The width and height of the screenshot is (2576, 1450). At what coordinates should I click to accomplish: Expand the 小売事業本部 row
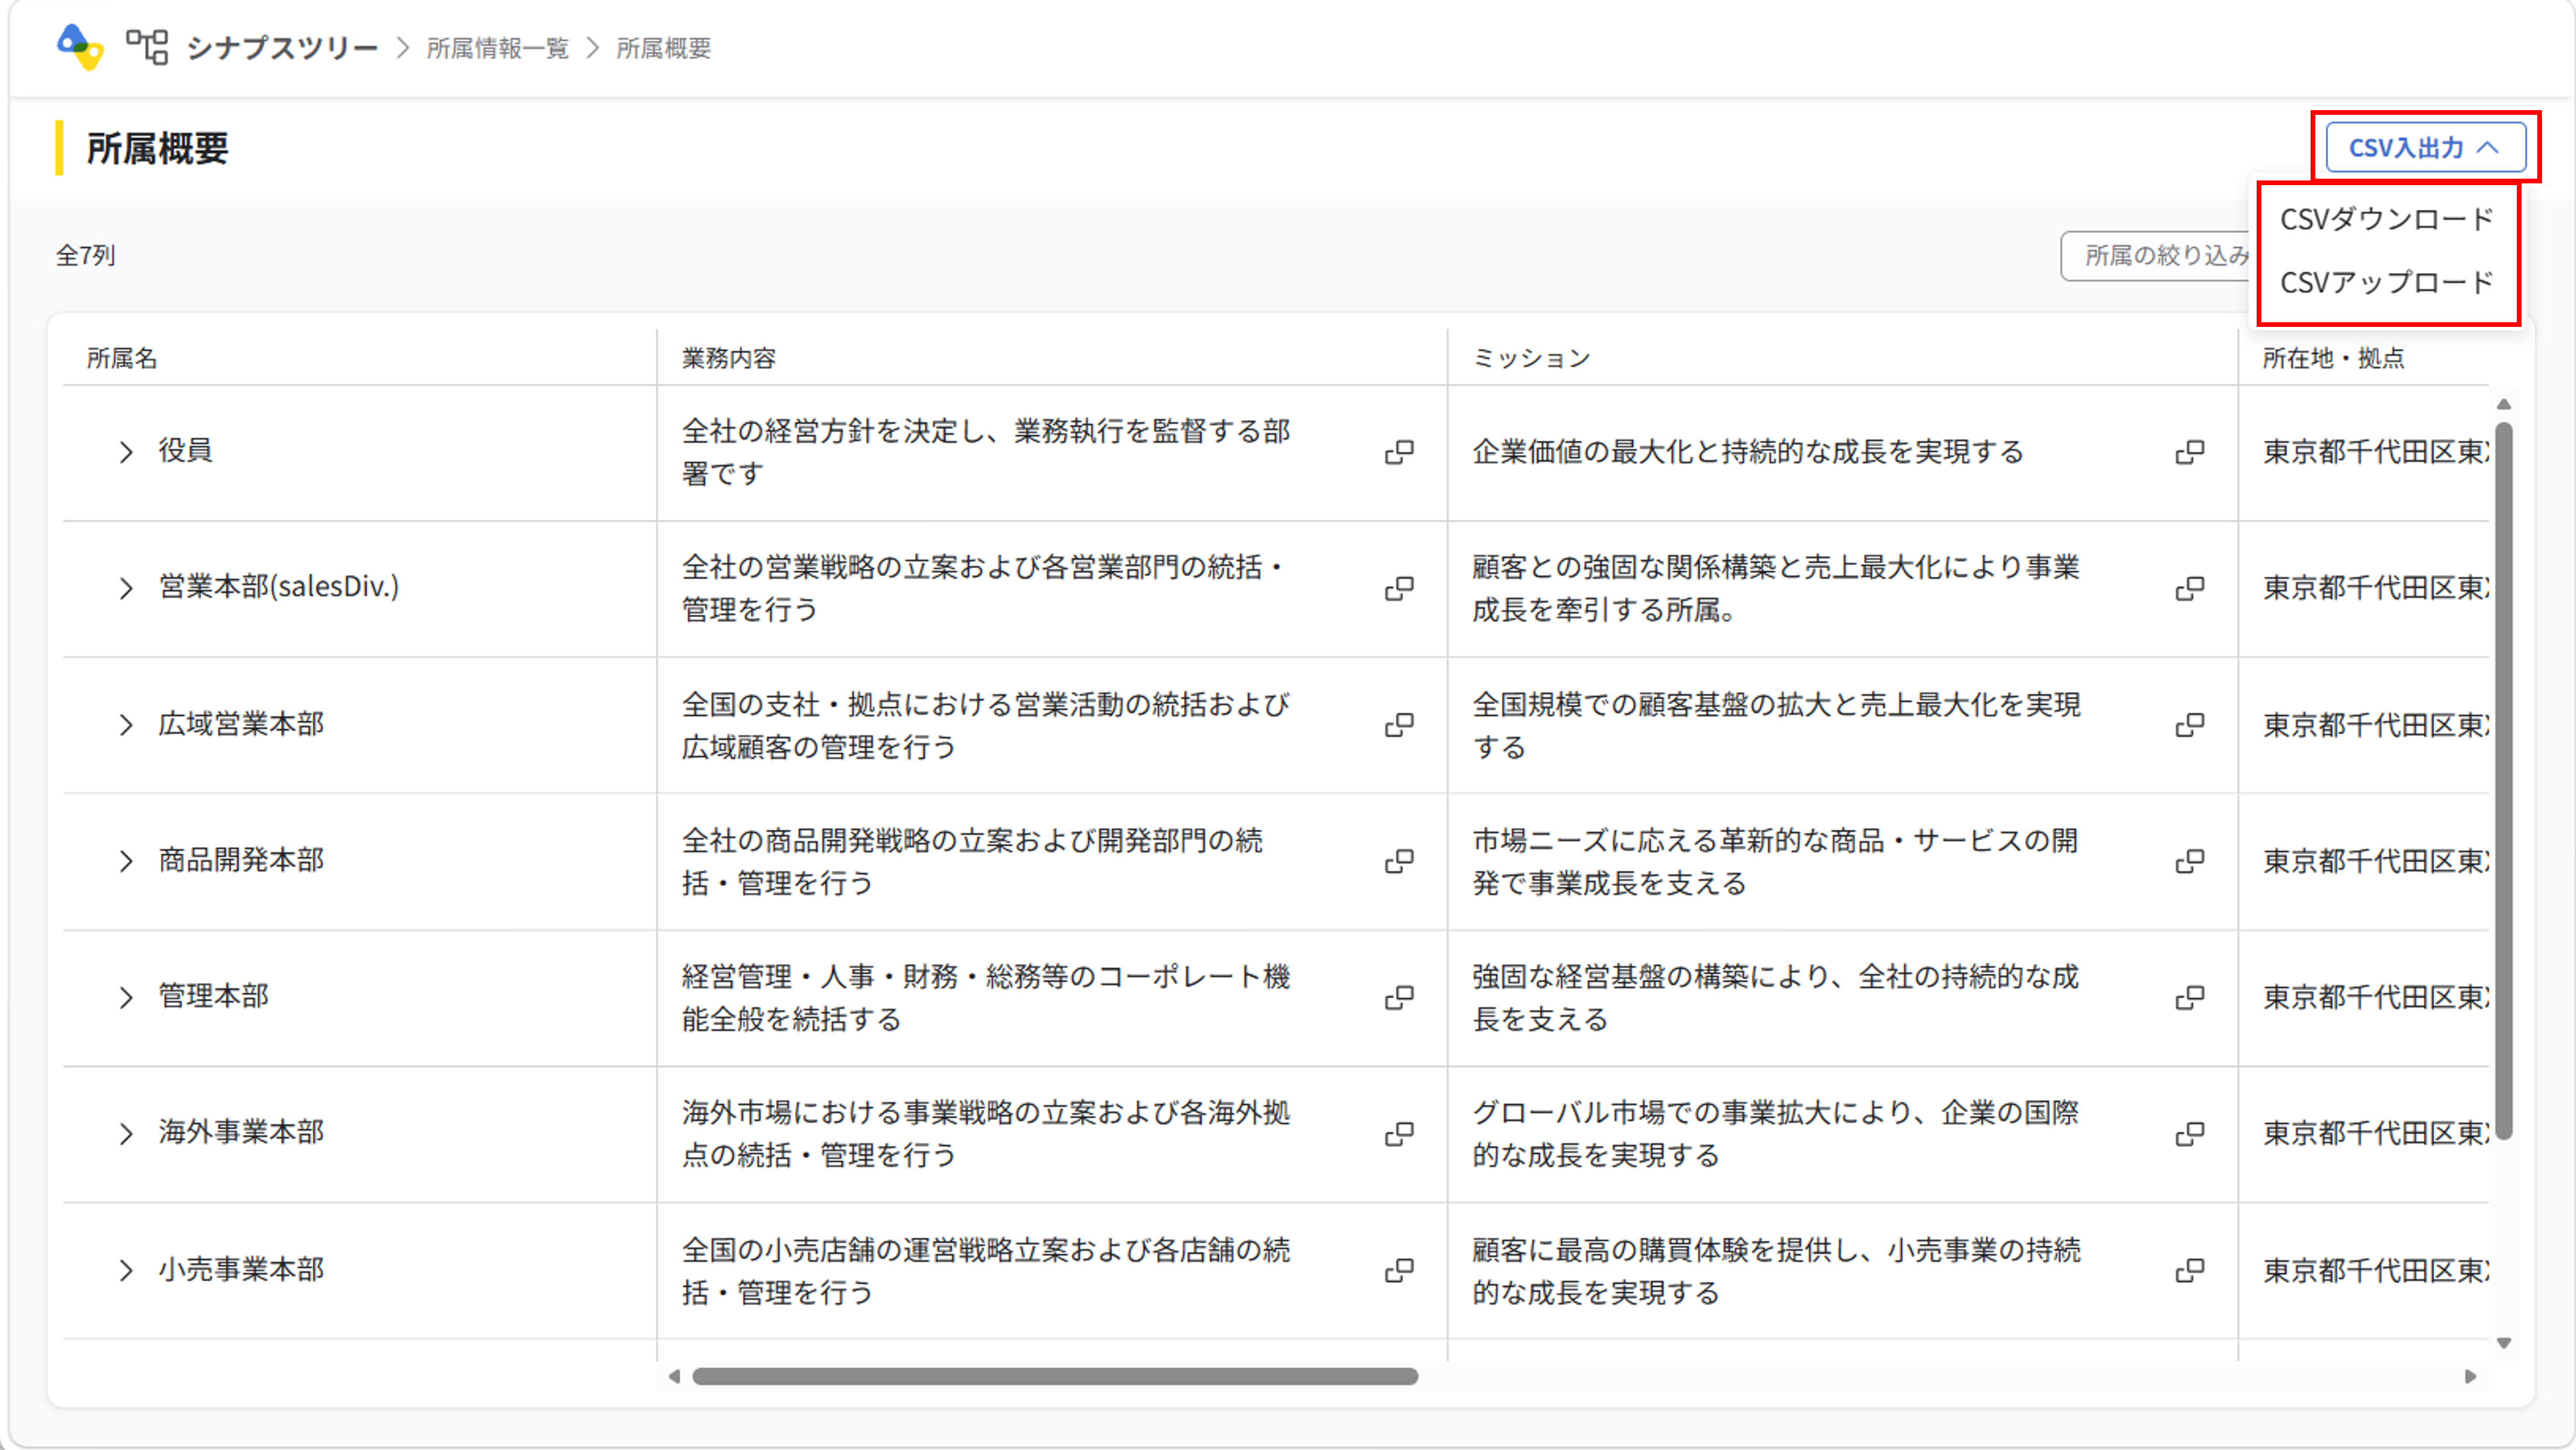coord(126,1271)
